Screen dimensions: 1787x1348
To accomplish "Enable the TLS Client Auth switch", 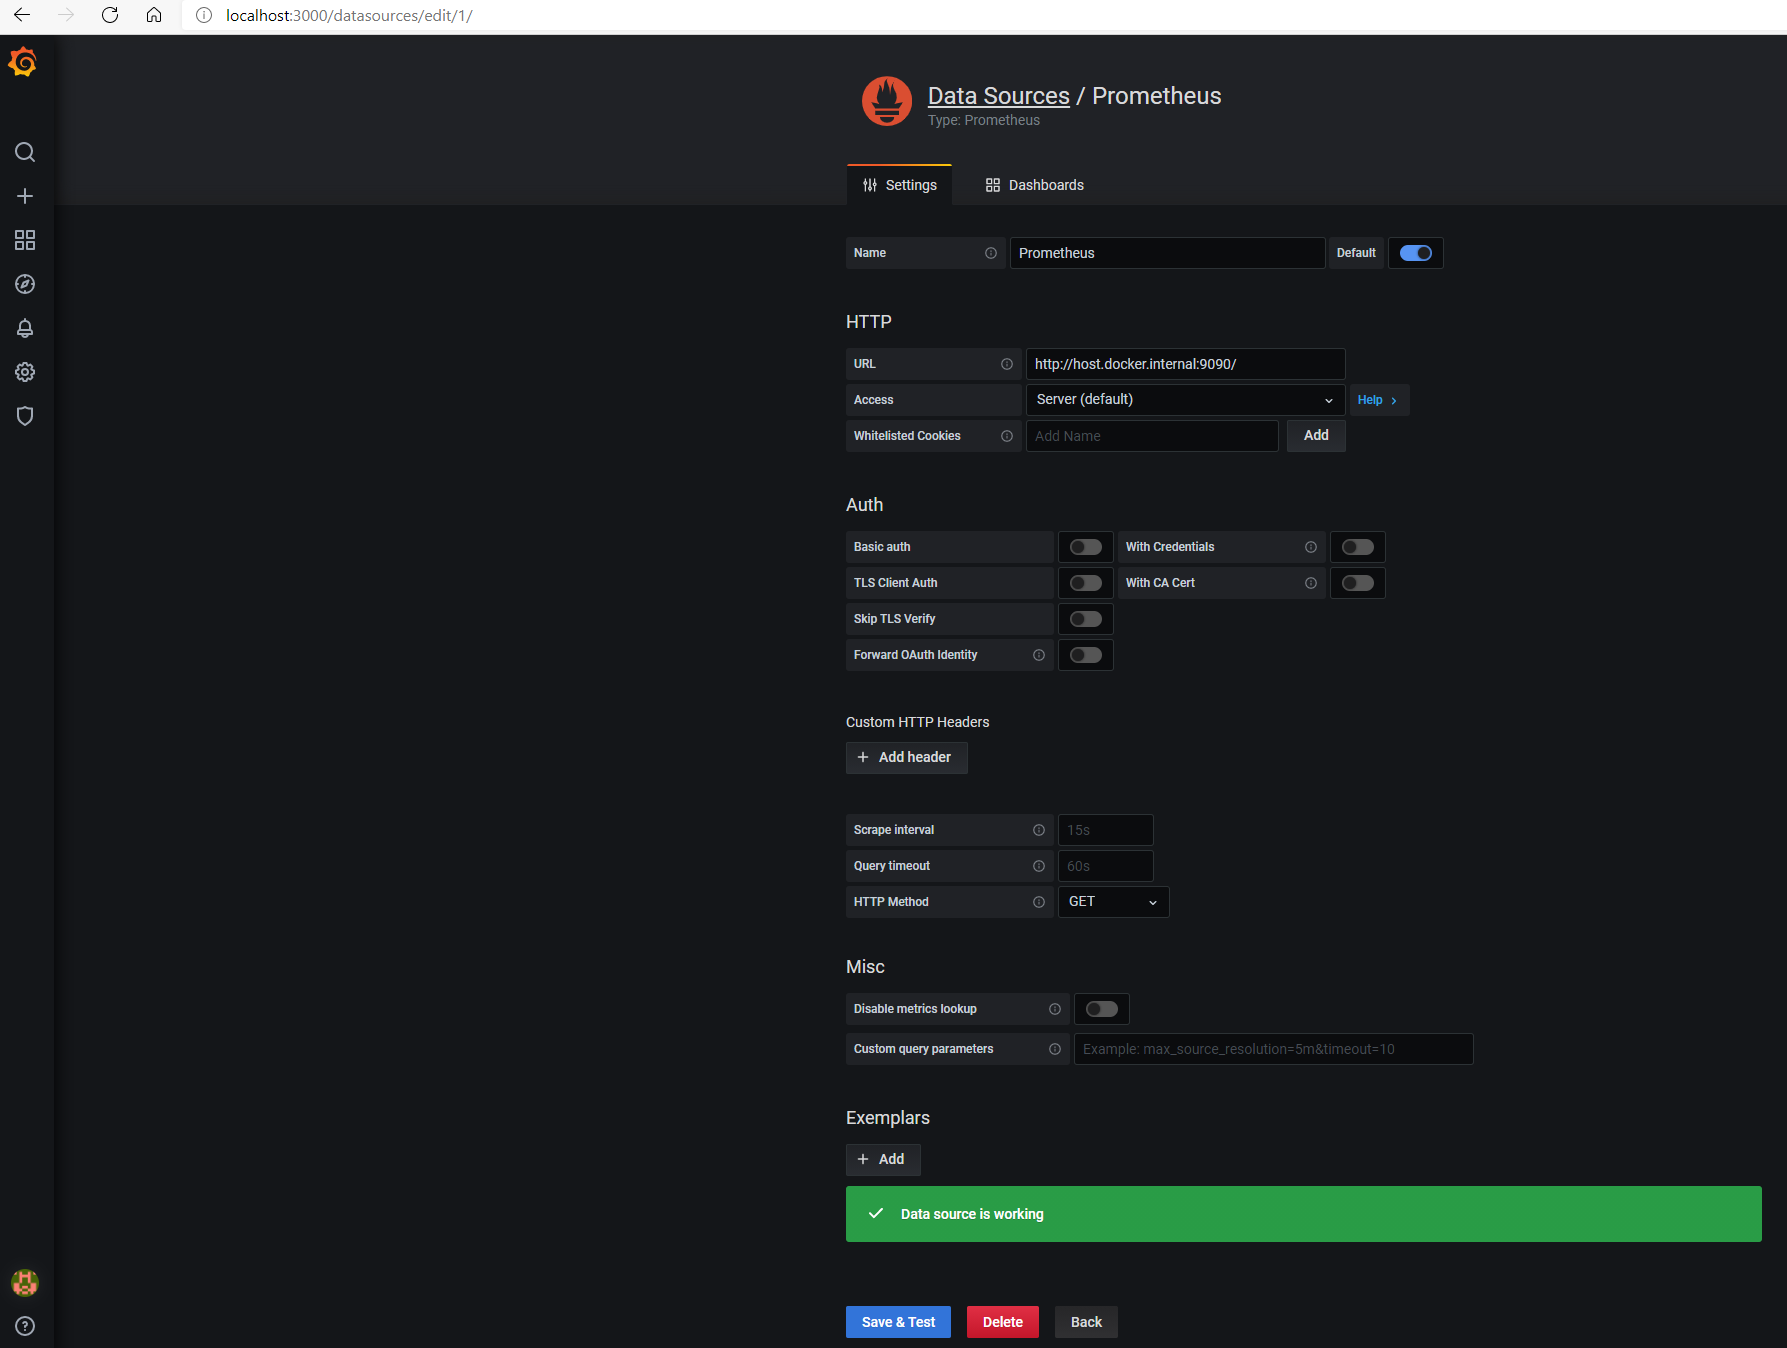I will (x=1086, y=583).
